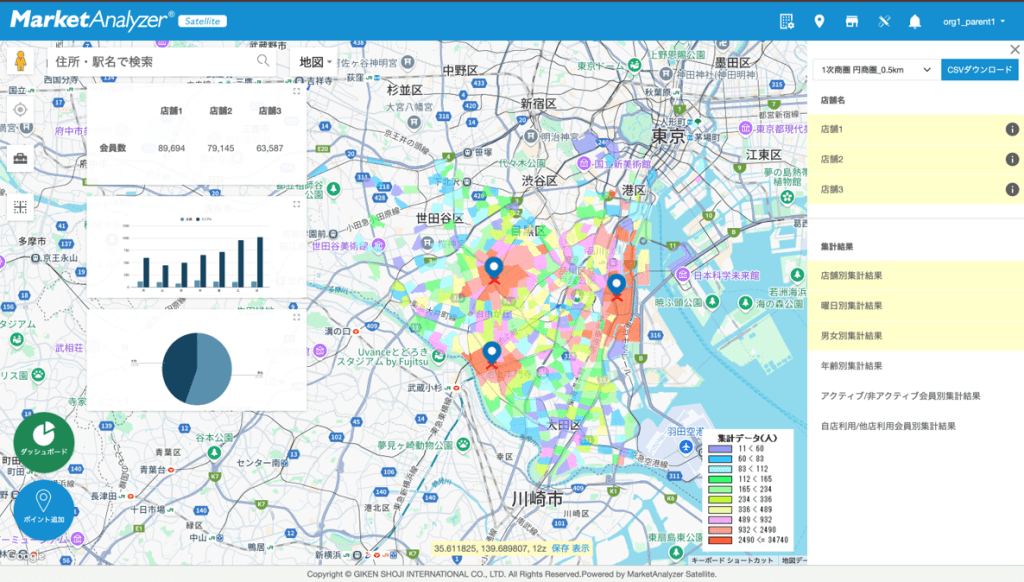Open notifications bell
The image size is (1024, 582).
pos(915,22)
